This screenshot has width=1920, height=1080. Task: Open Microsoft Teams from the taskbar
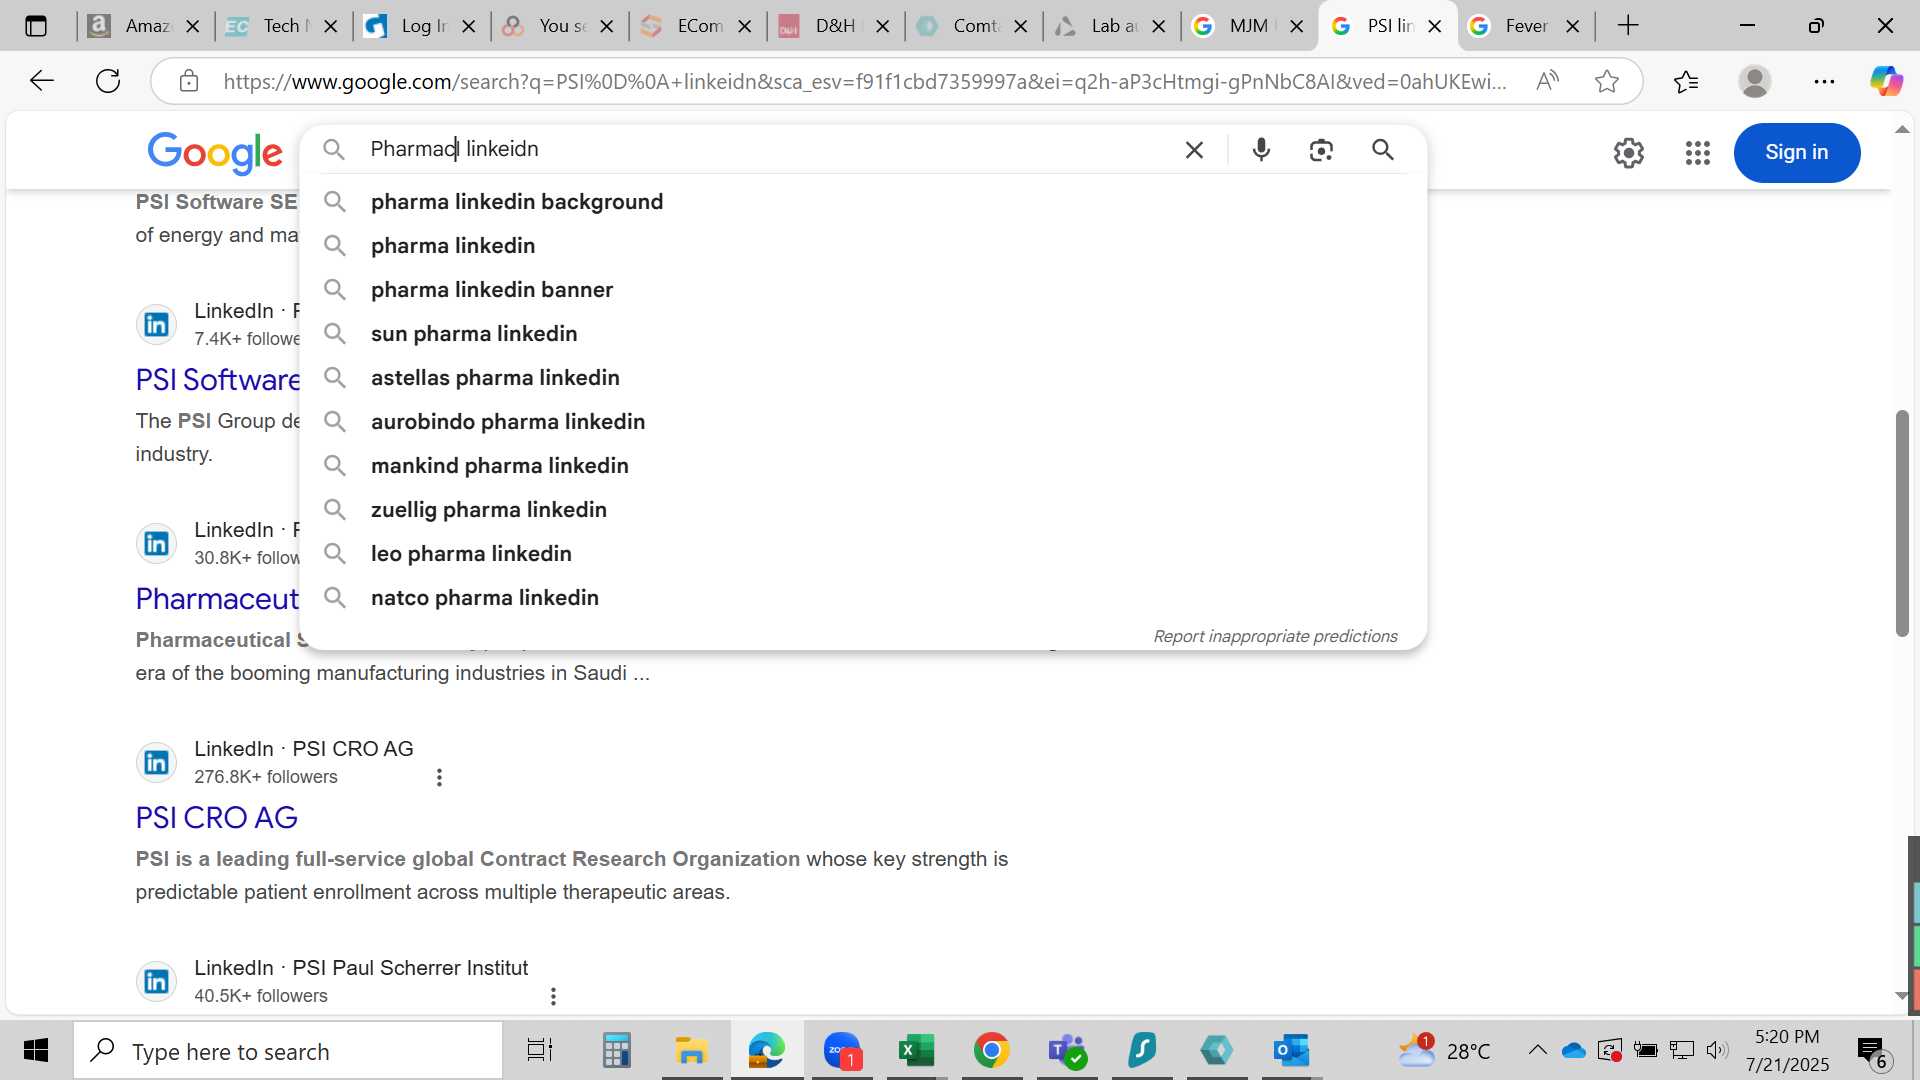point(1067,1051)
